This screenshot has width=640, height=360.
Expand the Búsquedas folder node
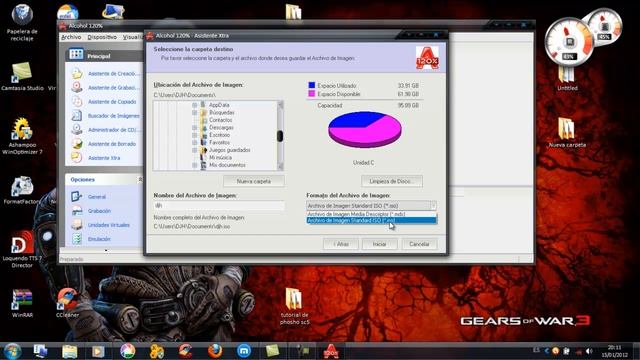pos(195,113)
